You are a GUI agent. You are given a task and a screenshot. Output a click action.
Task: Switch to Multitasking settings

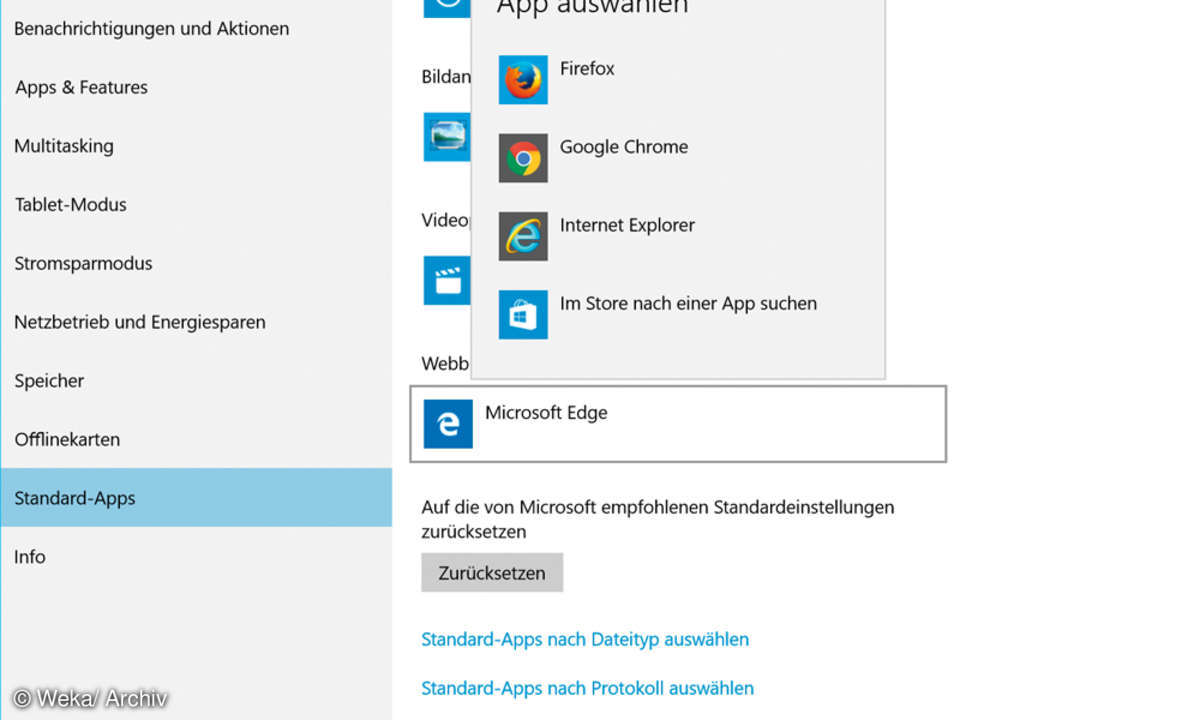[196, 146]
